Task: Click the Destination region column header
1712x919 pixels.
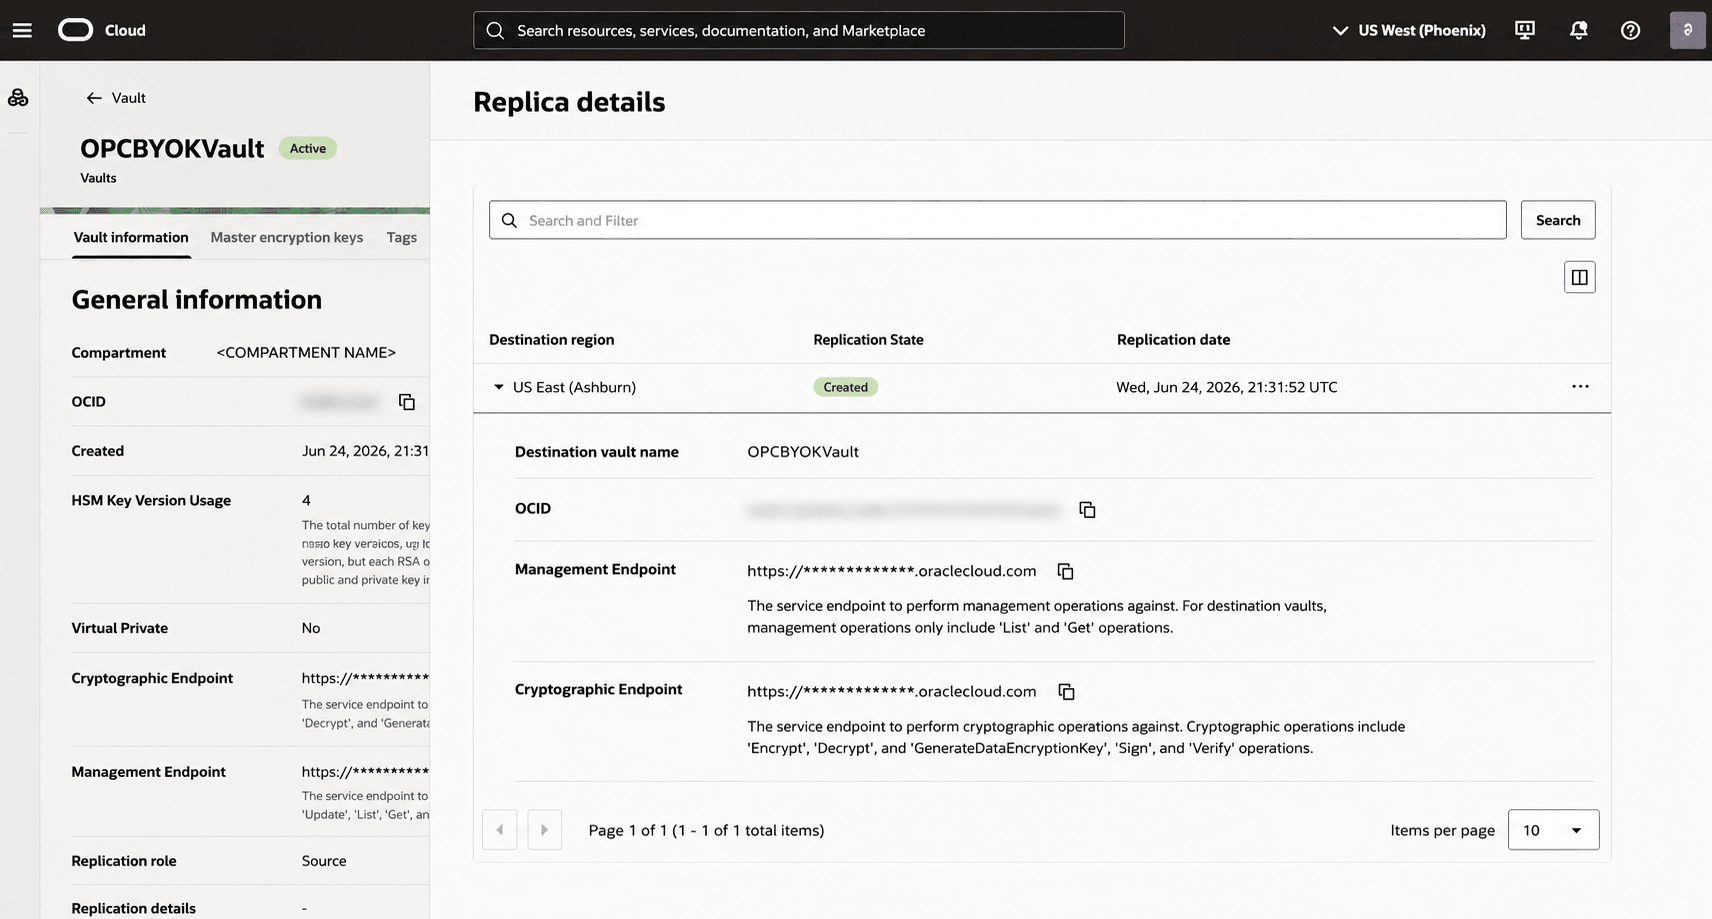Action: (x=552, y=340)
